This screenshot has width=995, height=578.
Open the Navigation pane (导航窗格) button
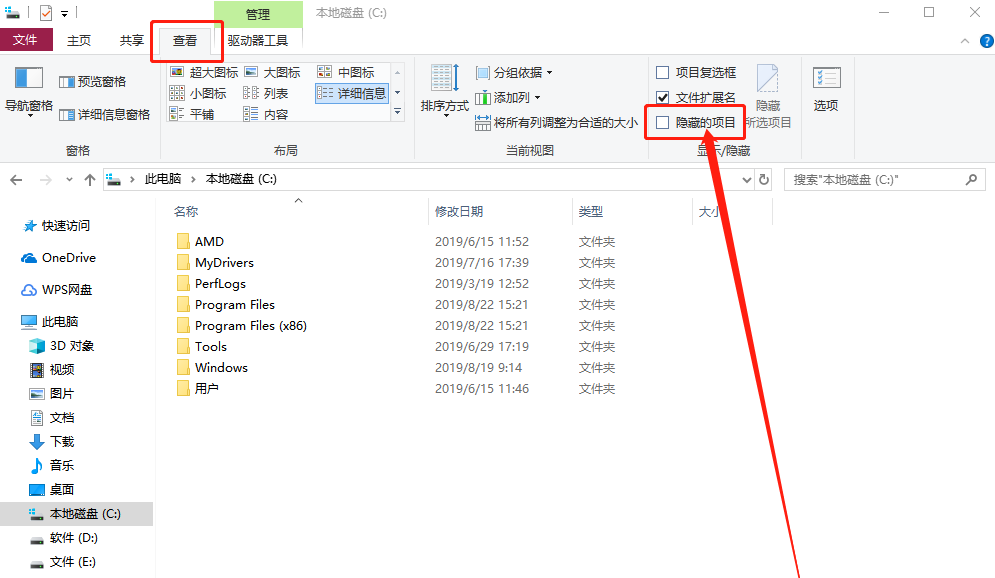29,91
